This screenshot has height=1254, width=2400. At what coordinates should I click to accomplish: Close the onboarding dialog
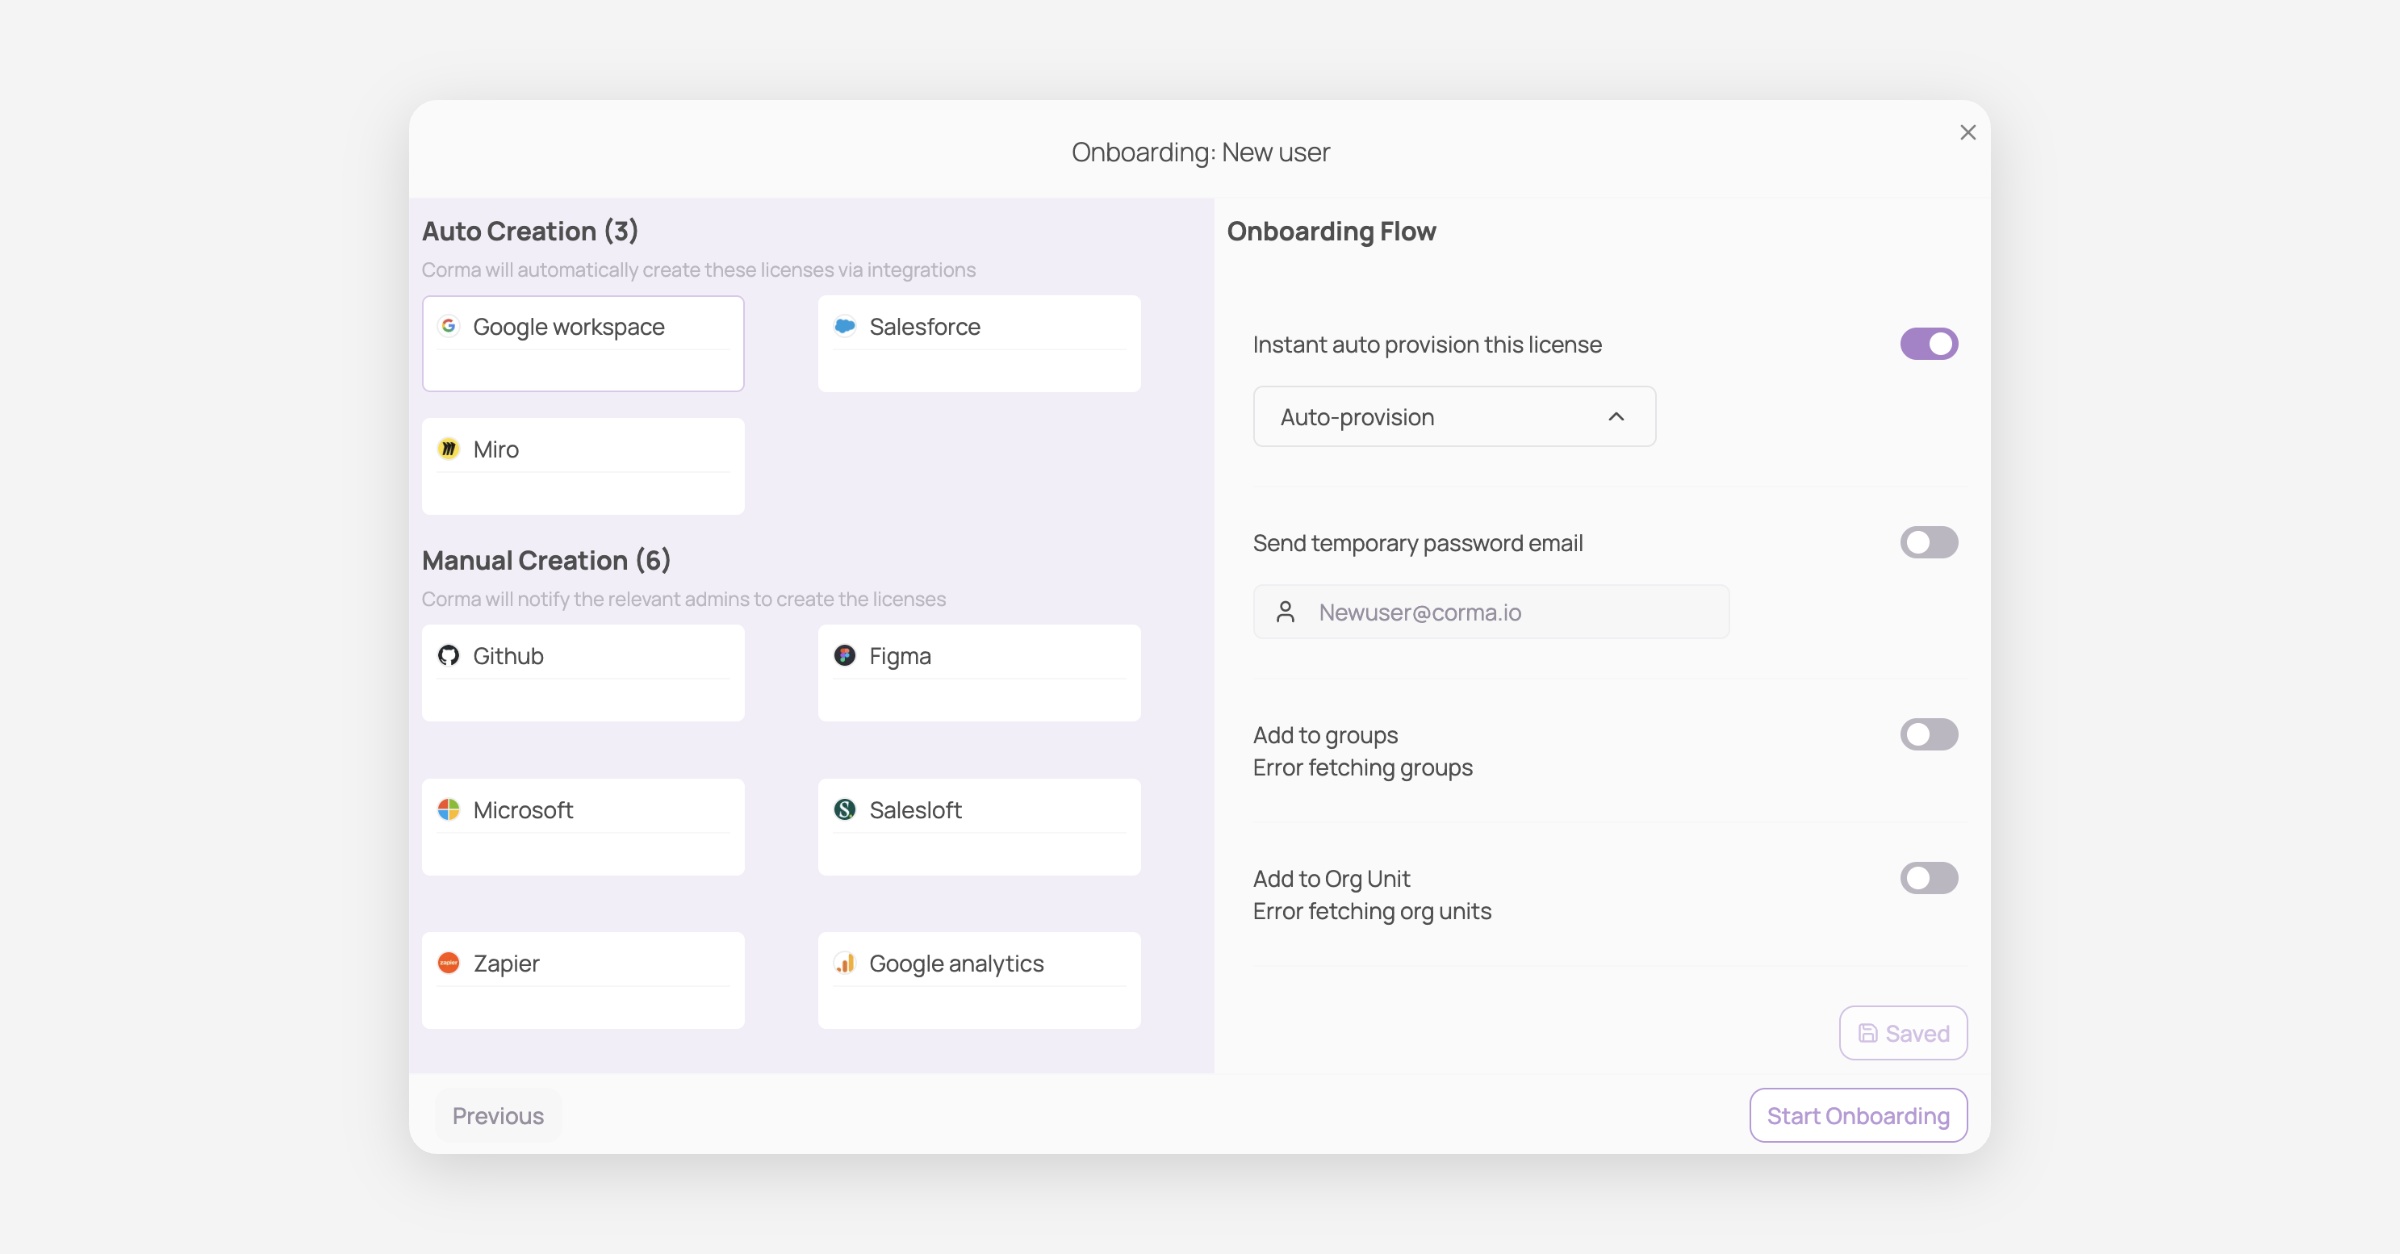tap(1967, 133)
